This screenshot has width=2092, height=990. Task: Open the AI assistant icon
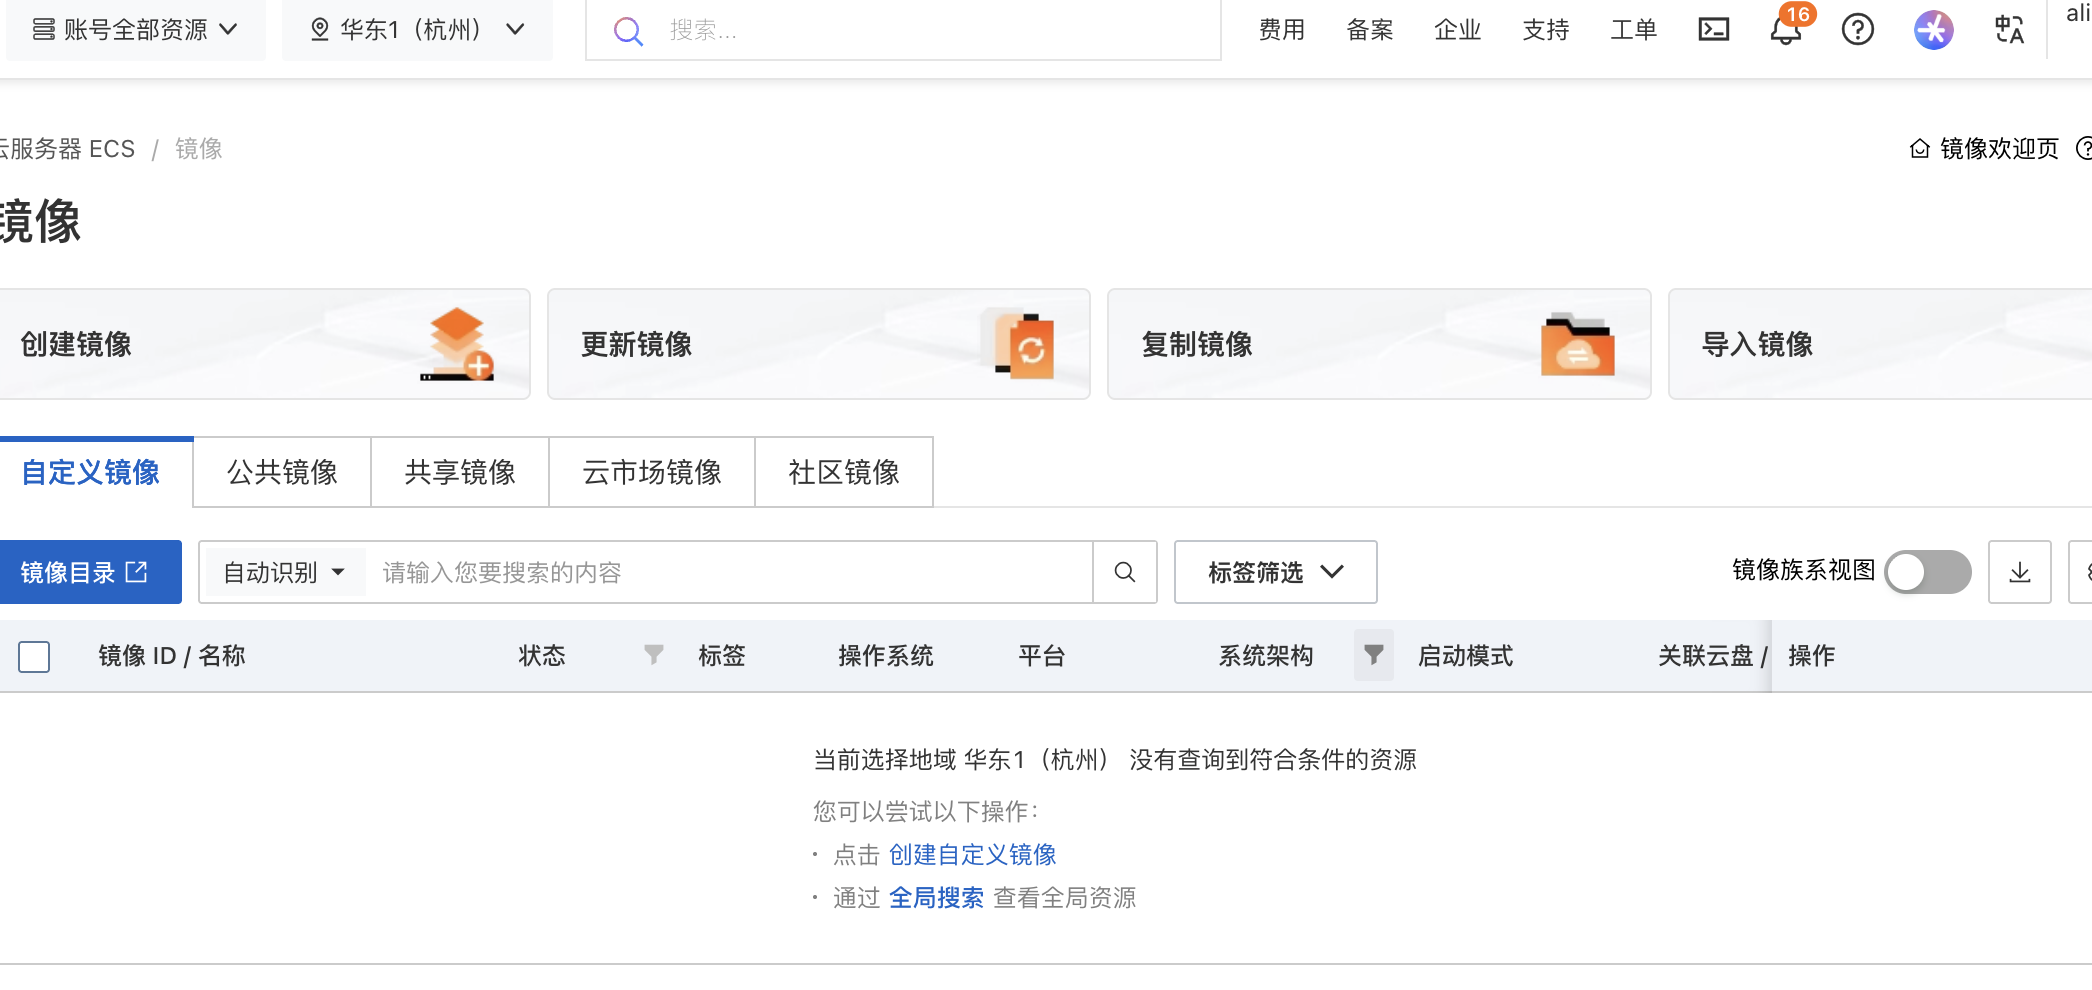1933,30
